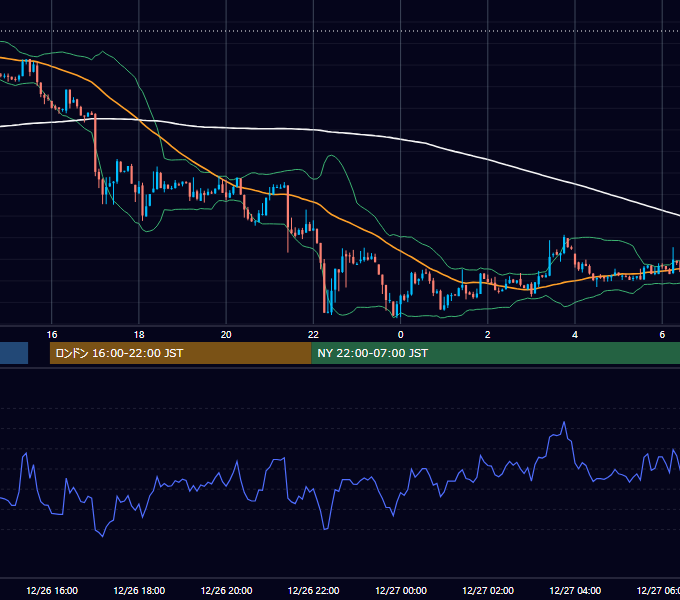Click the 12/27 04:00 date label
The image size is (680, 600).
[575, 590]
